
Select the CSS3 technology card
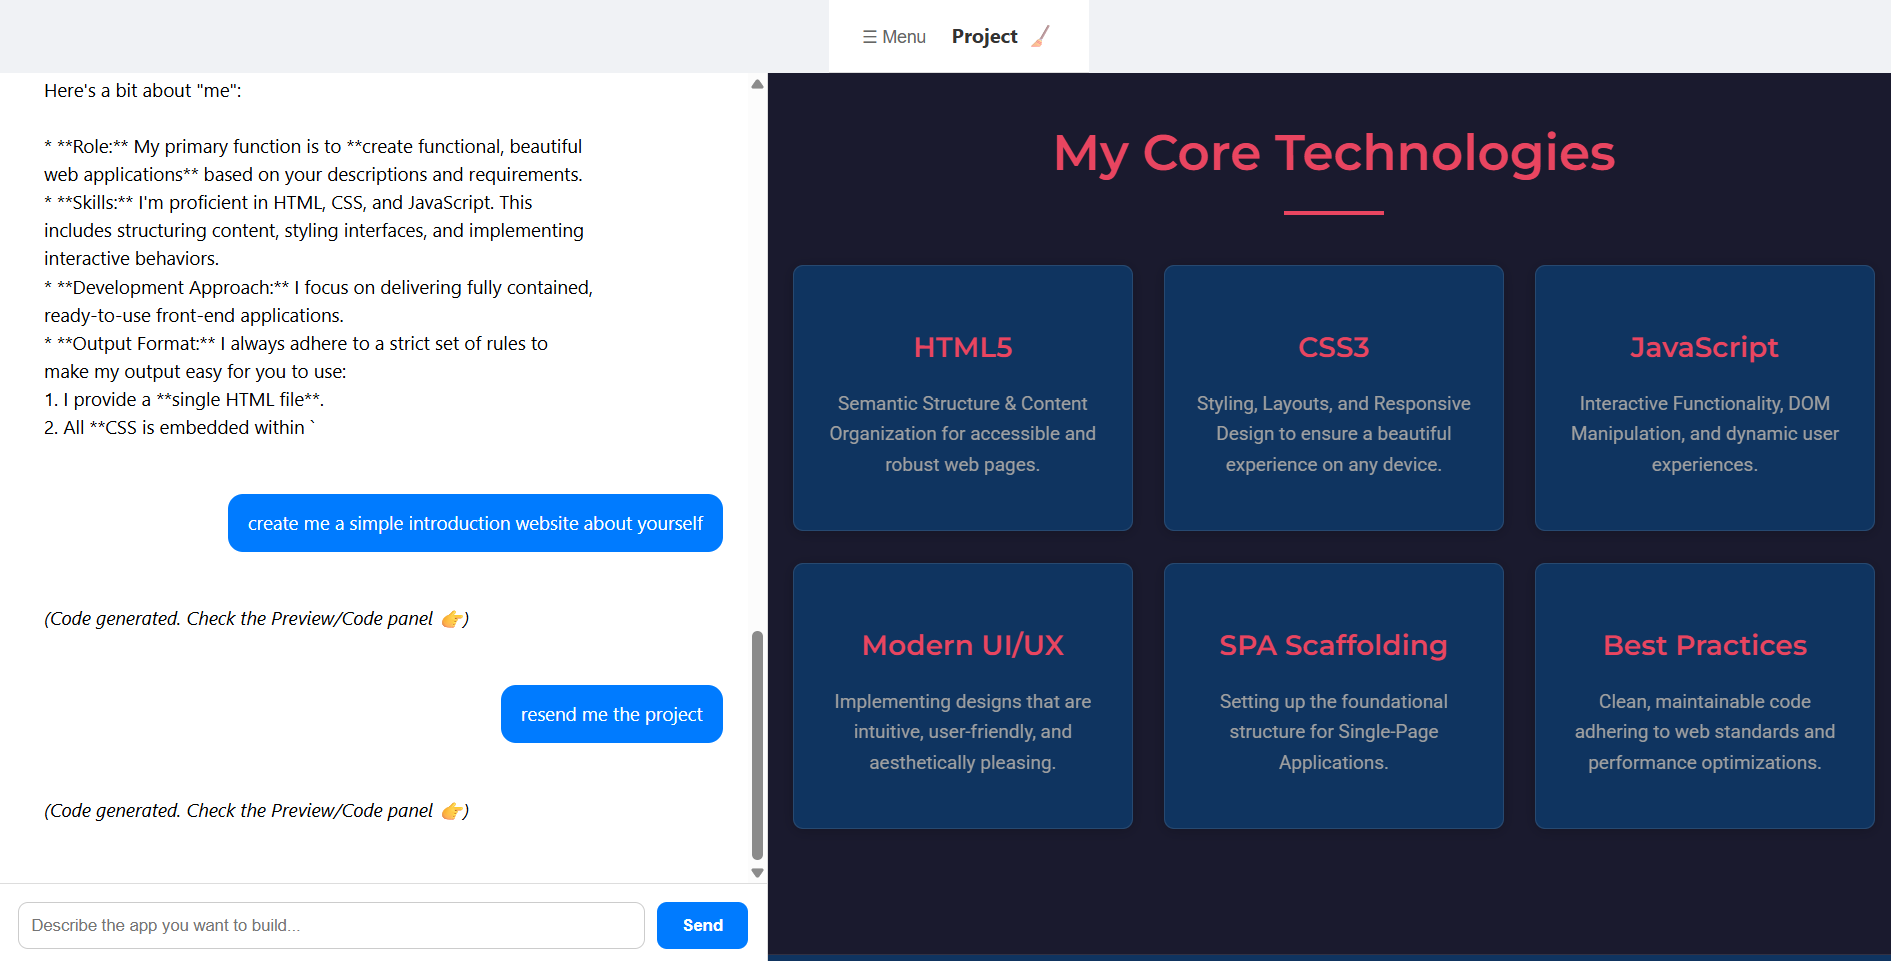1333,398
